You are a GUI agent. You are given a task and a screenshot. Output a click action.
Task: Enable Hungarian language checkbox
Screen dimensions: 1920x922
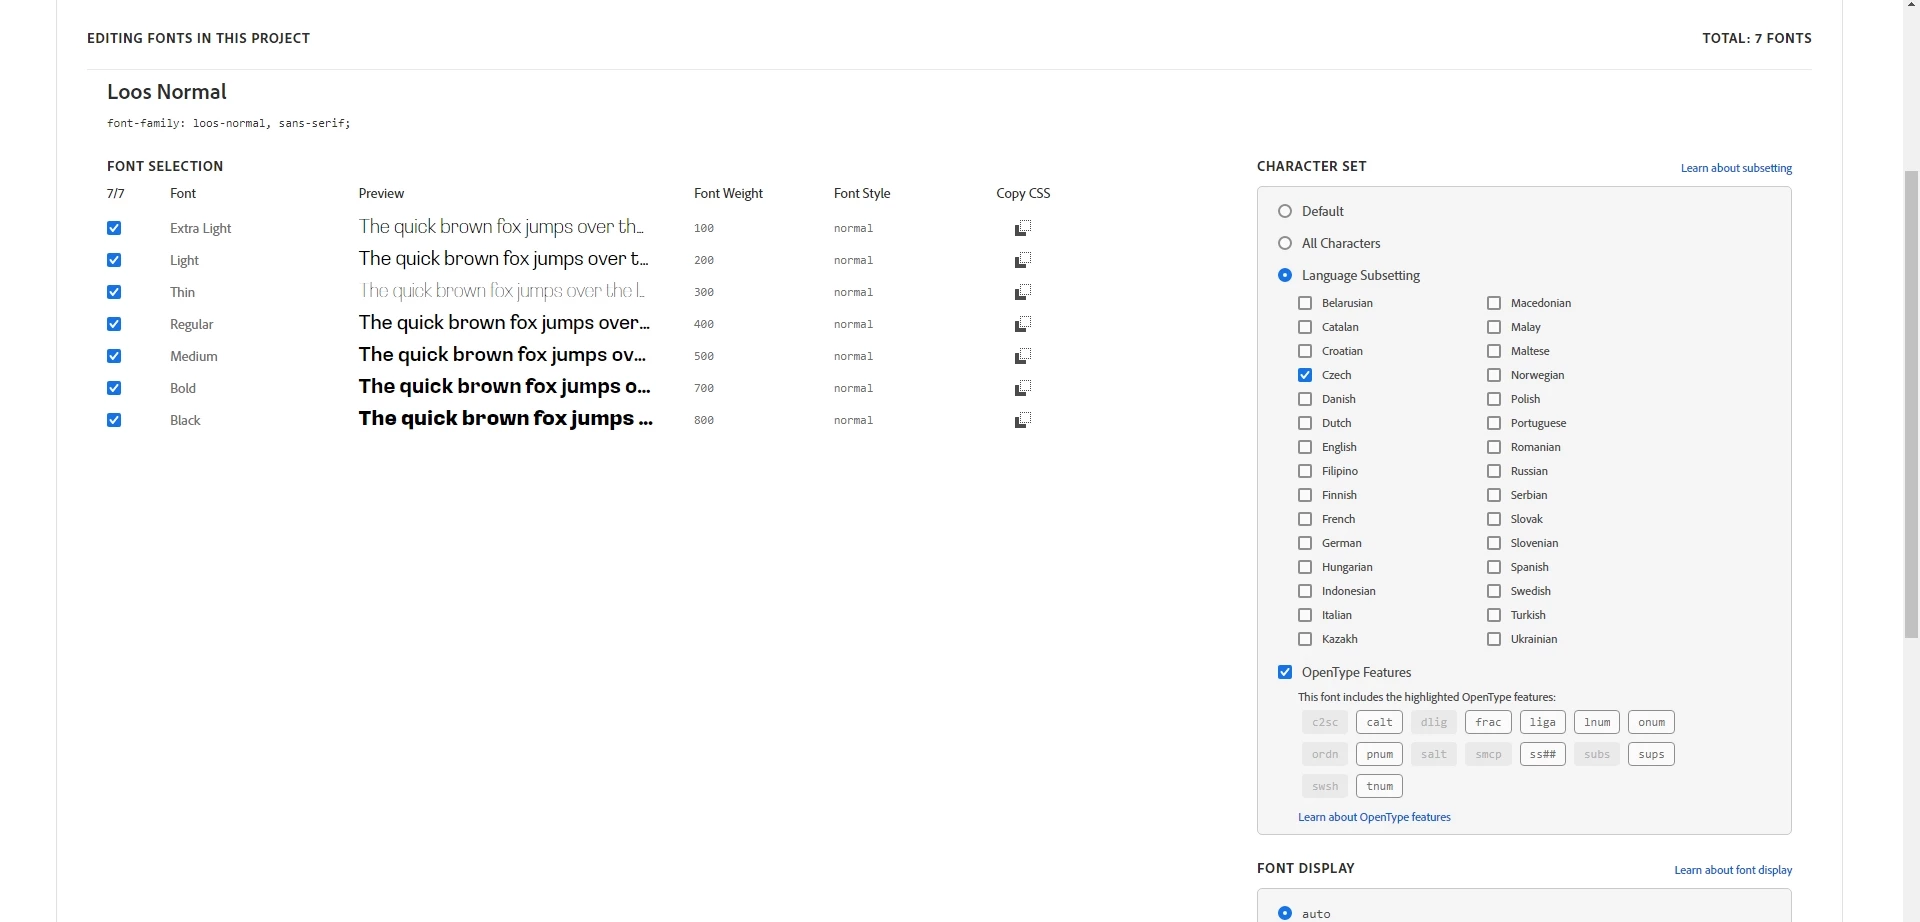(x=1305, y=567)
